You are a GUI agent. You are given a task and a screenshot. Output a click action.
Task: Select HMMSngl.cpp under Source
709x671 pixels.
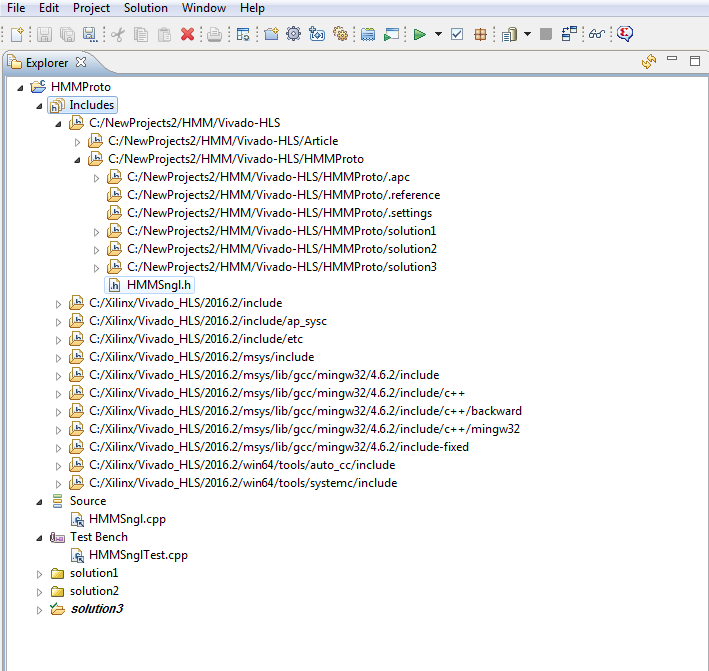click(119, 519)
